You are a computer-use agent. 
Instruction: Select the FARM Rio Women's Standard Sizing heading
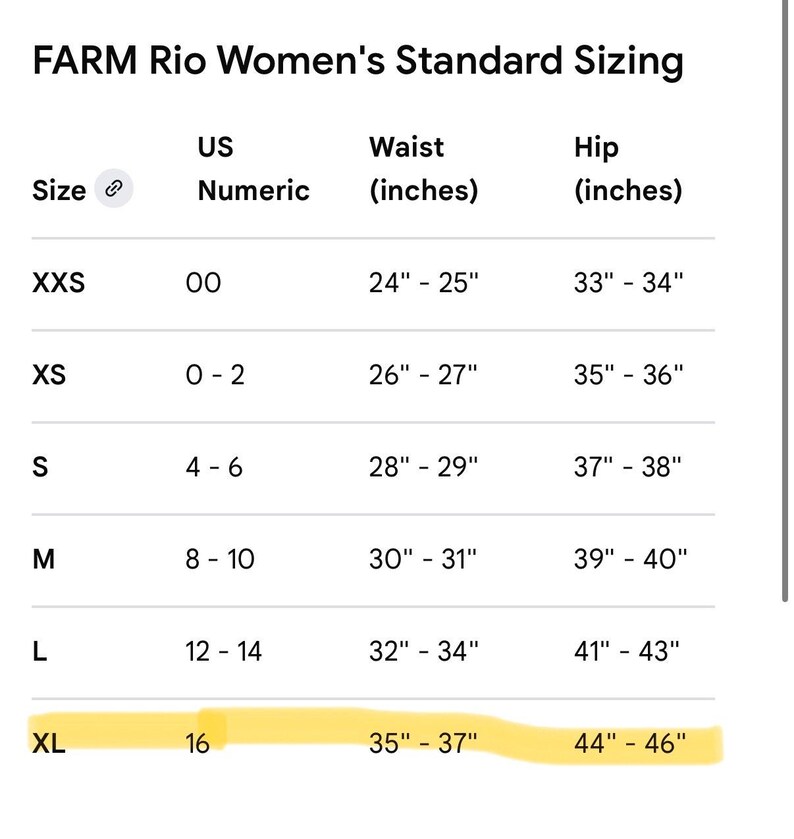[x=358, y=60]
